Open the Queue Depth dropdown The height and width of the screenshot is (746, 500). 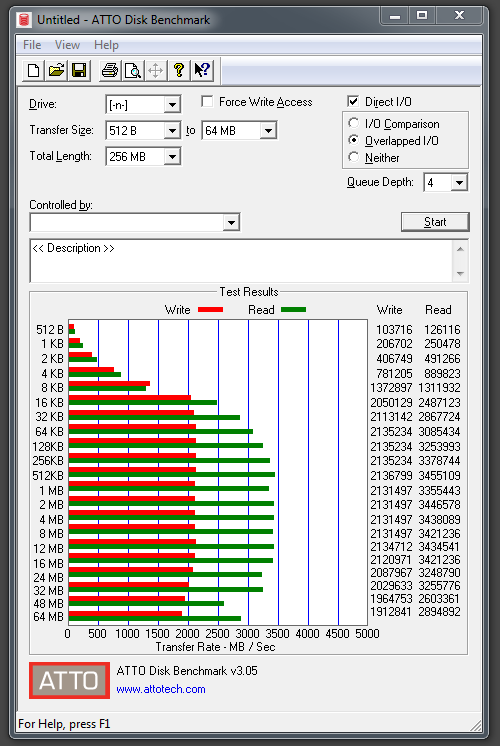(x=459, y=183)
